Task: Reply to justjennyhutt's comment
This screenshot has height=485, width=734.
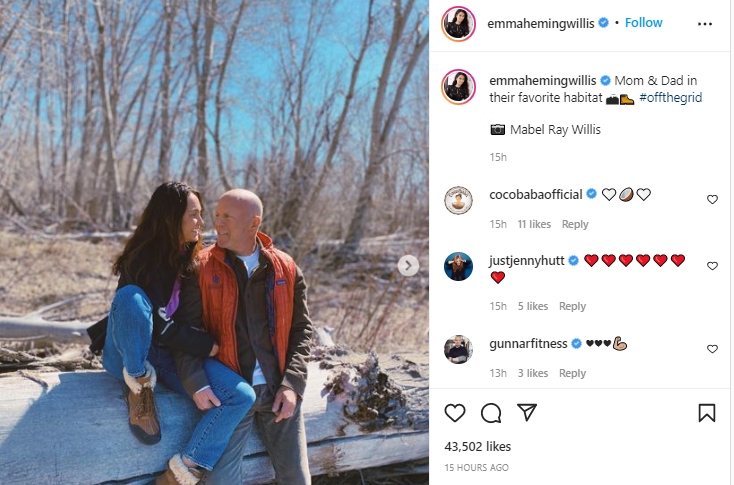Action: click(572, 306)
